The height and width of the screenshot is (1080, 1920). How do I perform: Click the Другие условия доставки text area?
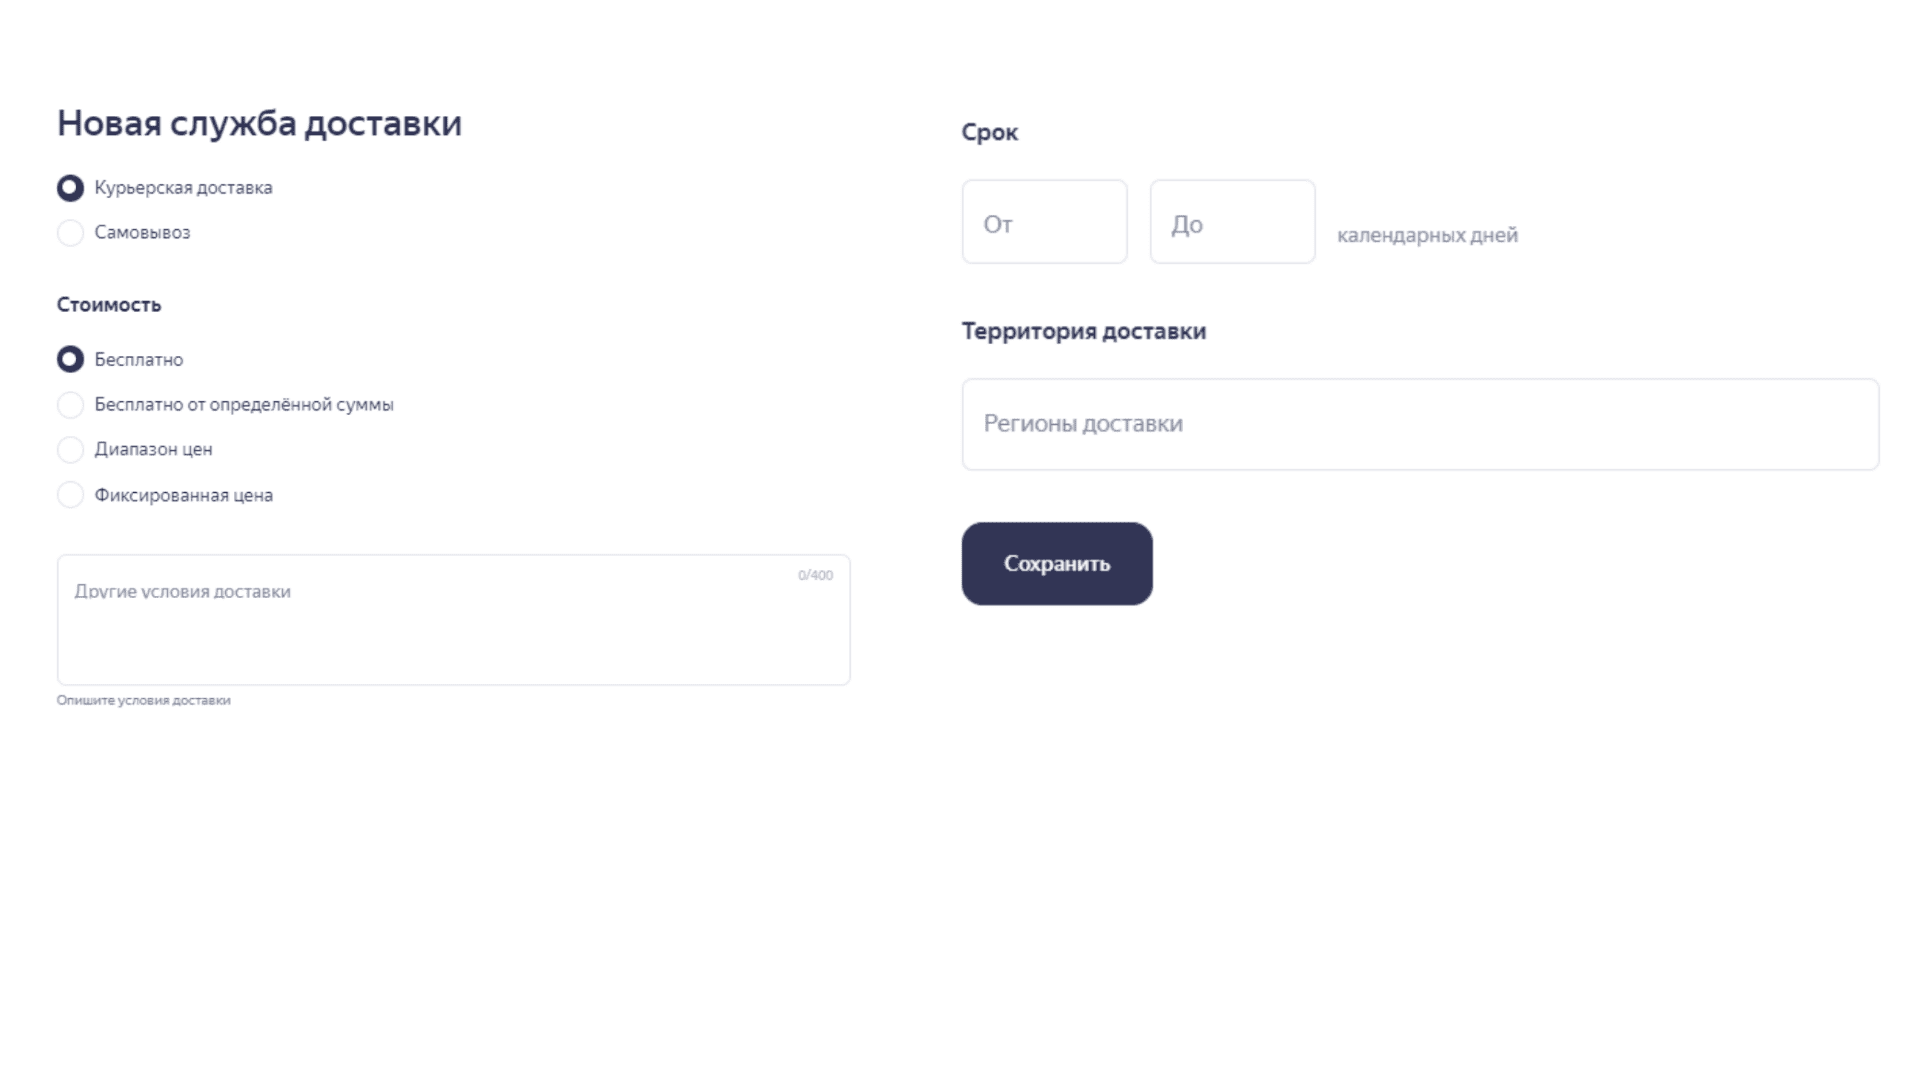[453, 620]
